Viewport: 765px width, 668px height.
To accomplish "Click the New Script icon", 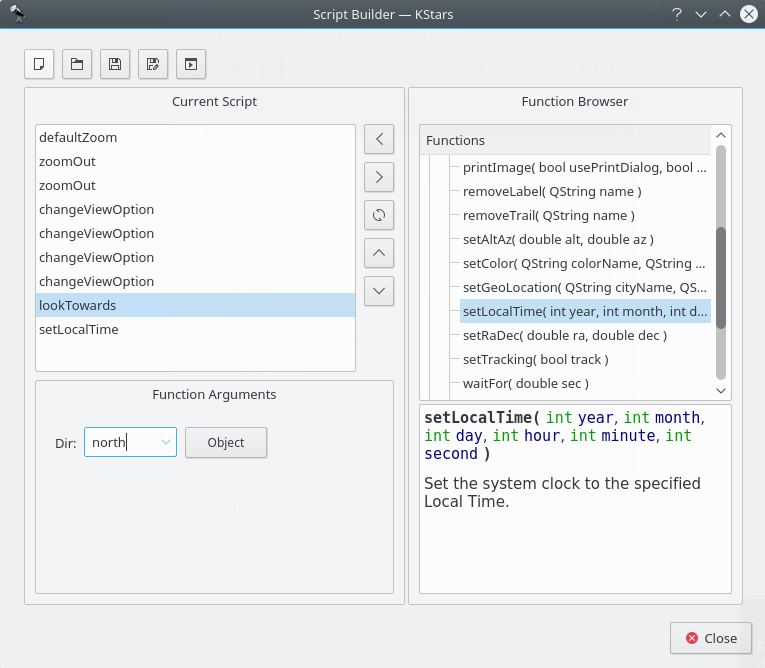I will point(39,64).
